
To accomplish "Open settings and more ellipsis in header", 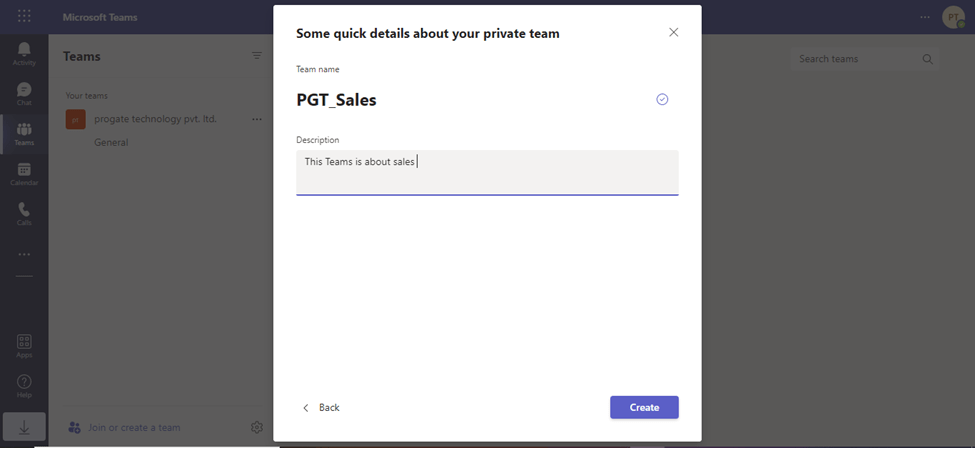I will [x=925, y=17].
